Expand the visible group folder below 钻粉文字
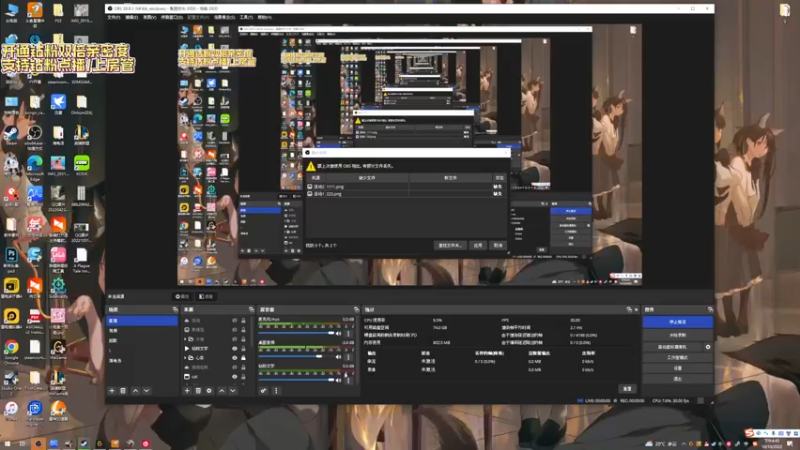800x450 pixels. [186, 358]
